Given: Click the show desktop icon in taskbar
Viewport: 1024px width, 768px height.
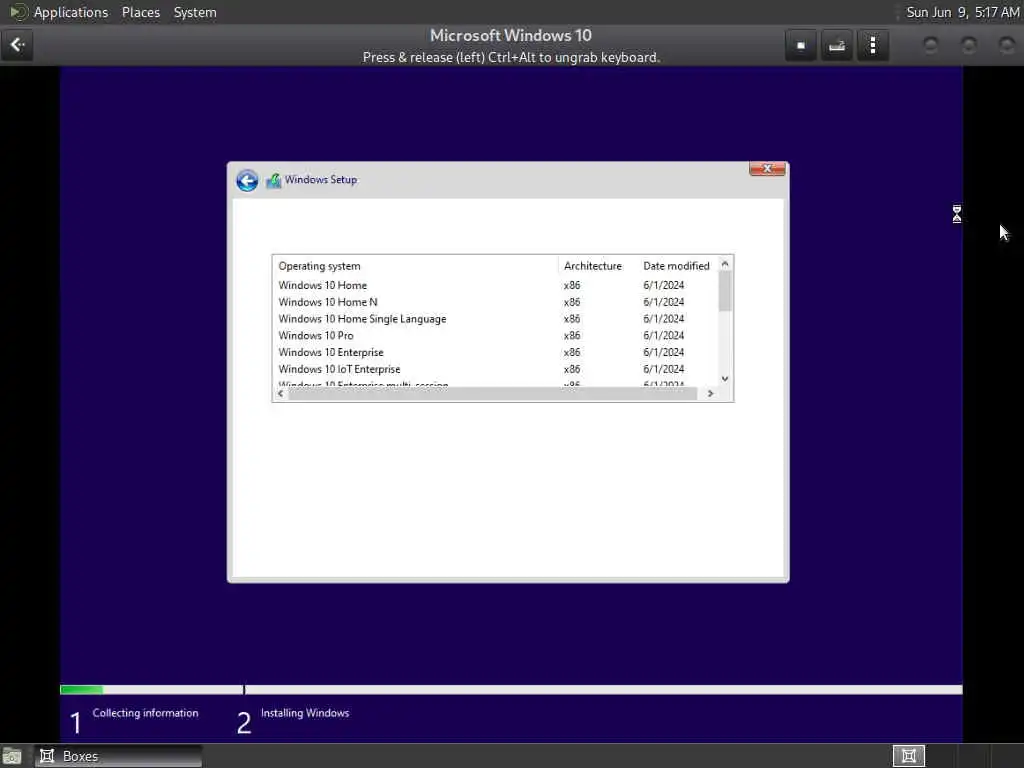Looking at the screenshot, I should 12,756.
